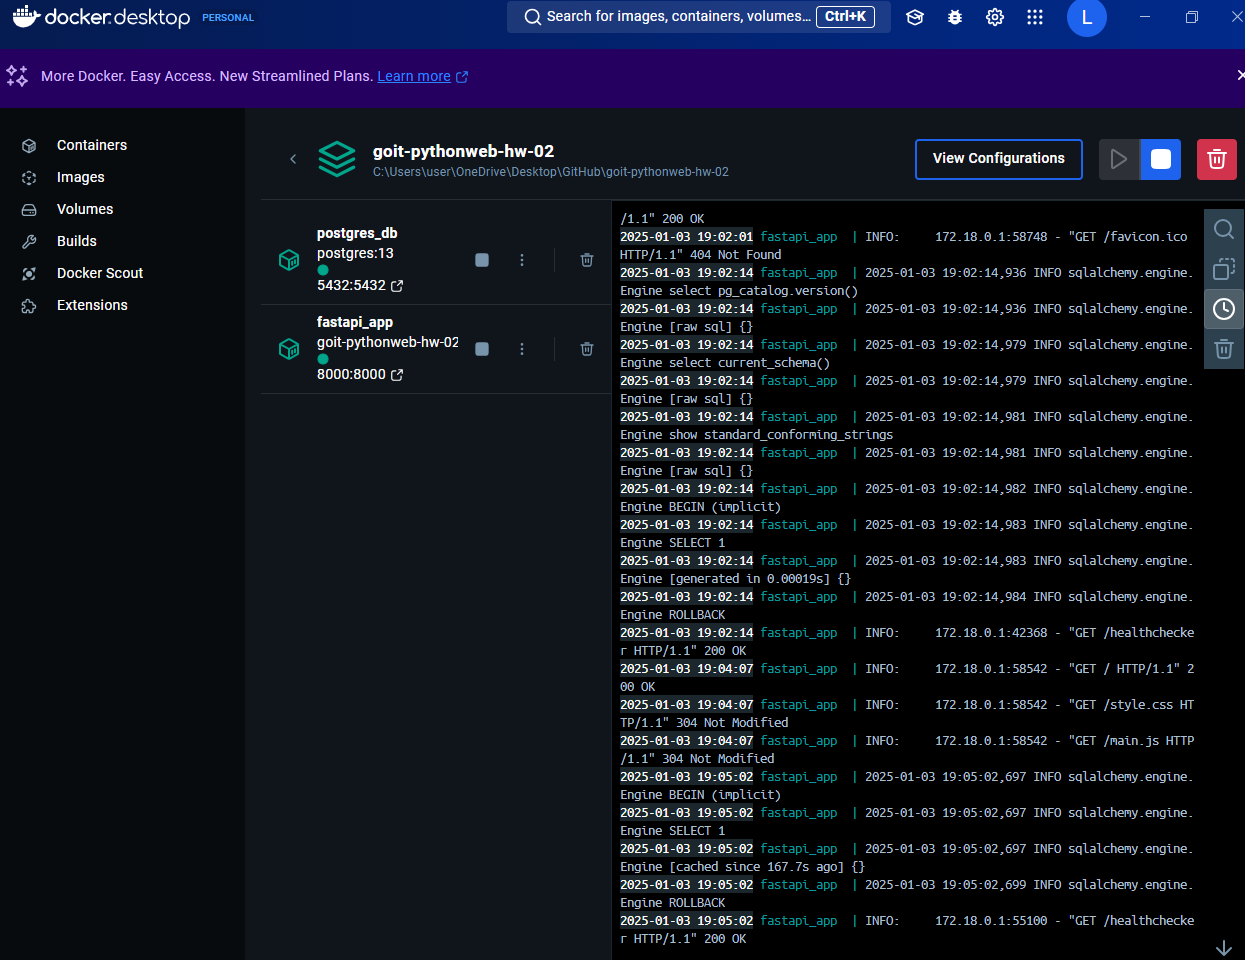Click the Learn more link in banner
Image resolution: width=1245 pixels, height=960 pixels.
tap(414, 76)
